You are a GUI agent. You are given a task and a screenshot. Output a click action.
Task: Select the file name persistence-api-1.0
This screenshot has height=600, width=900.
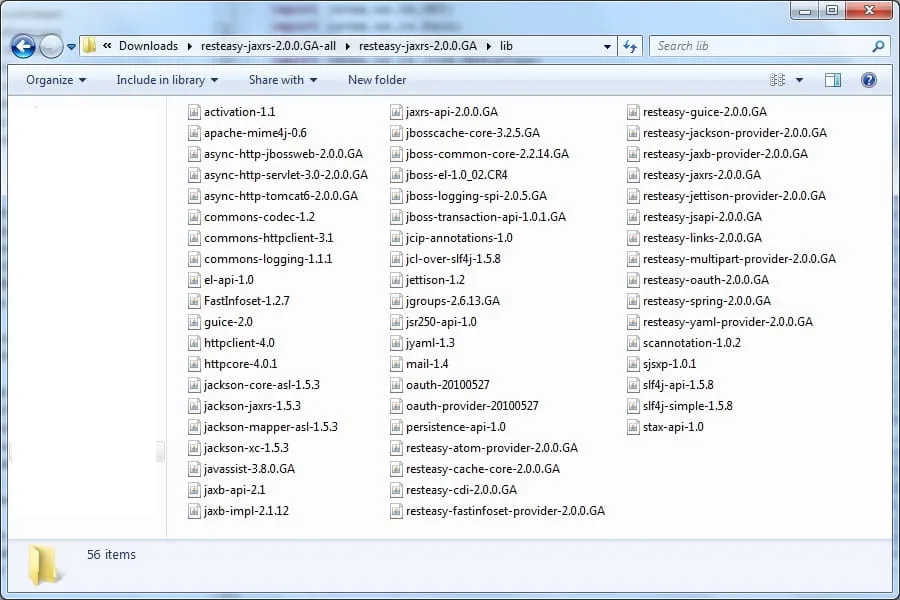coord(456,427)
